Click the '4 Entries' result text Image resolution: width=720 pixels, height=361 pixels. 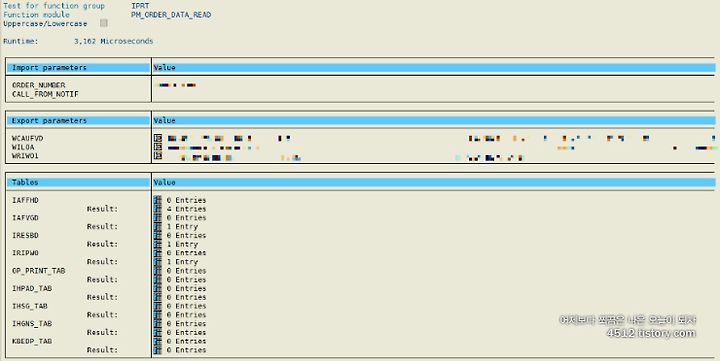186,209
